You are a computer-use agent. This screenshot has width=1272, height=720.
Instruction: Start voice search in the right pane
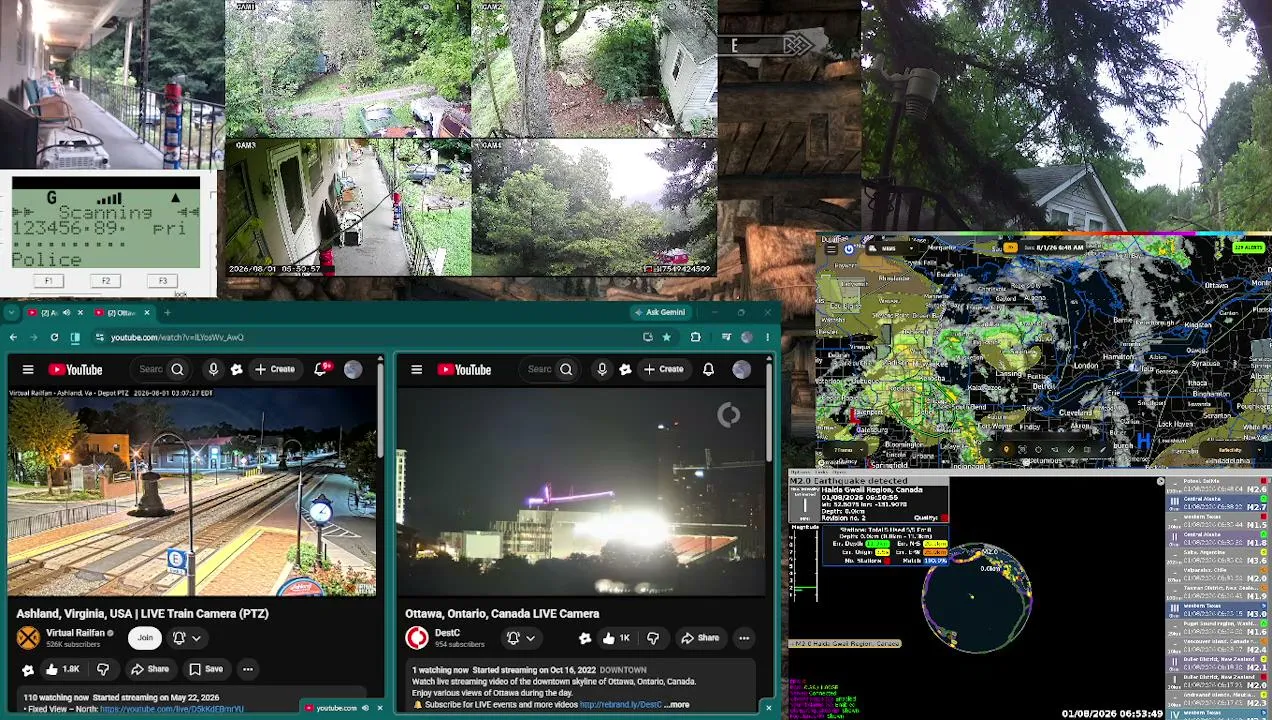(x=602, y=370)
